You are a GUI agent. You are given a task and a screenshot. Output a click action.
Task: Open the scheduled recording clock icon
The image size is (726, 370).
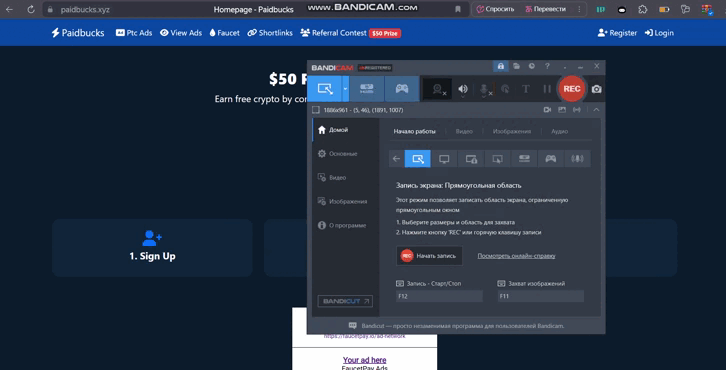tap(532, 66)
